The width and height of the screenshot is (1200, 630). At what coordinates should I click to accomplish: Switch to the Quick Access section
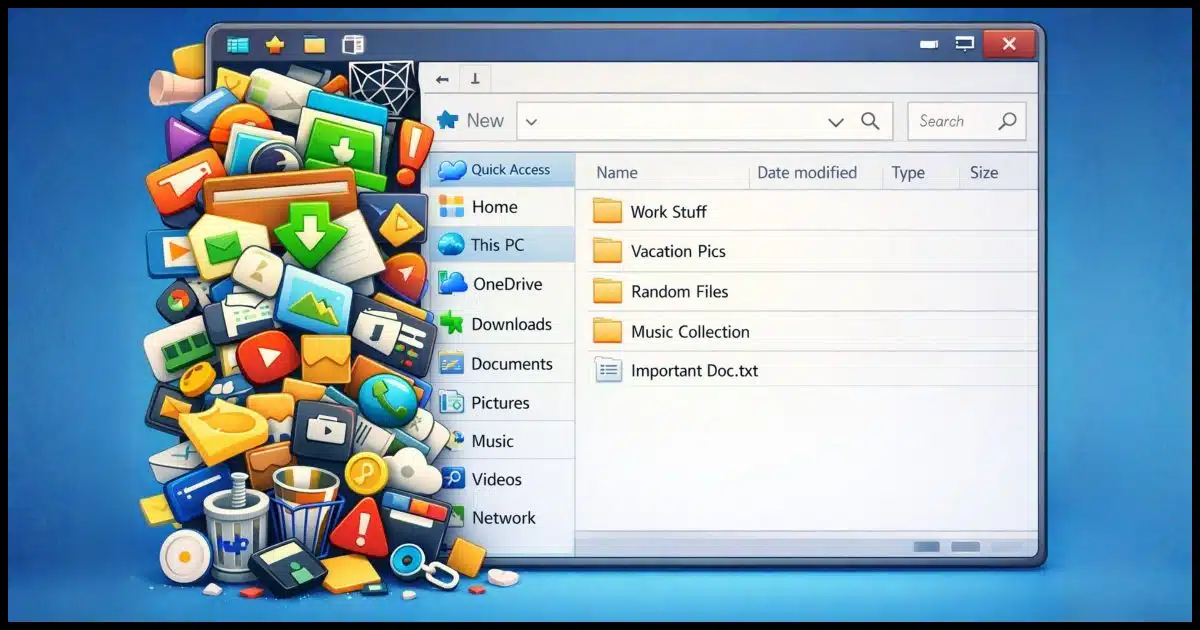511,169
